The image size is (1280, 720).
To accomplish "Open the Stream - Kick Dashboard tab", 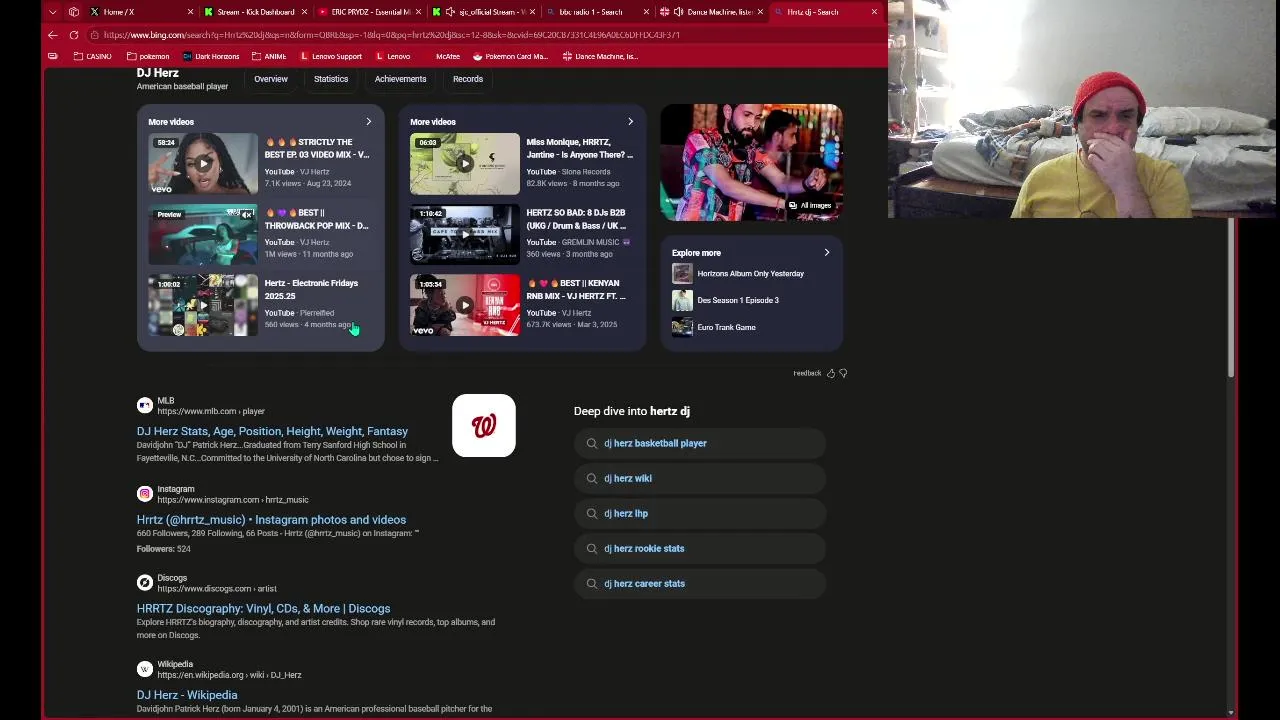I will (256, 12).
